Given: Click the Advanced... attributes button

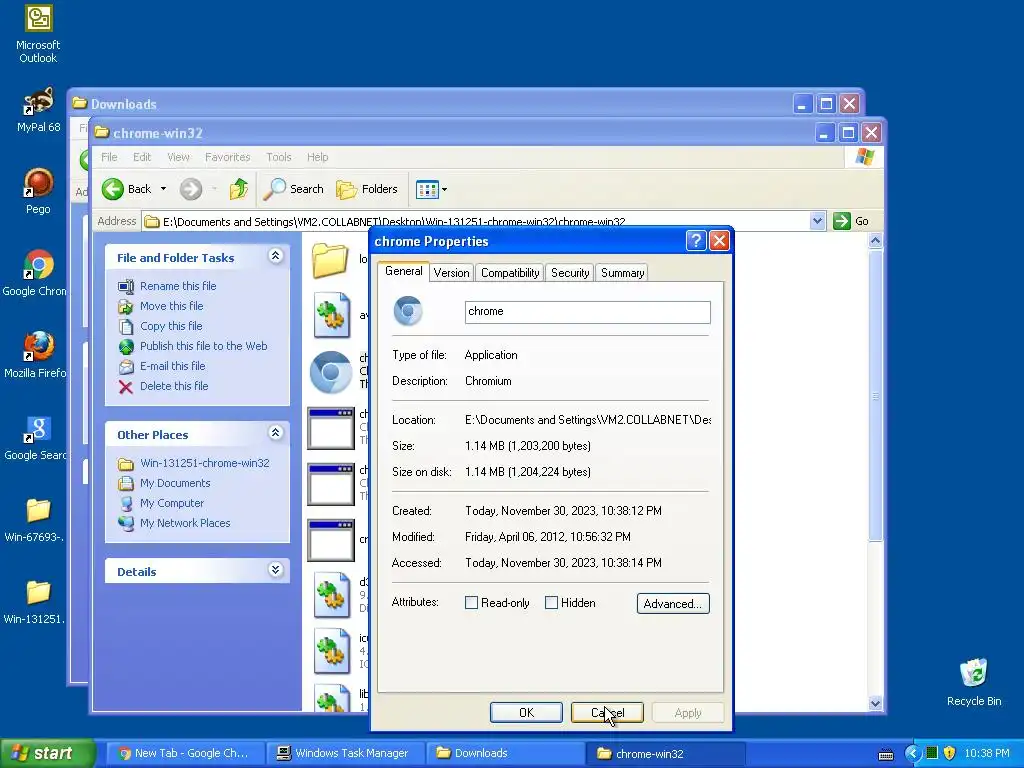Looking at the screenshot, I should pyautogui.click(x=673, y=603).
